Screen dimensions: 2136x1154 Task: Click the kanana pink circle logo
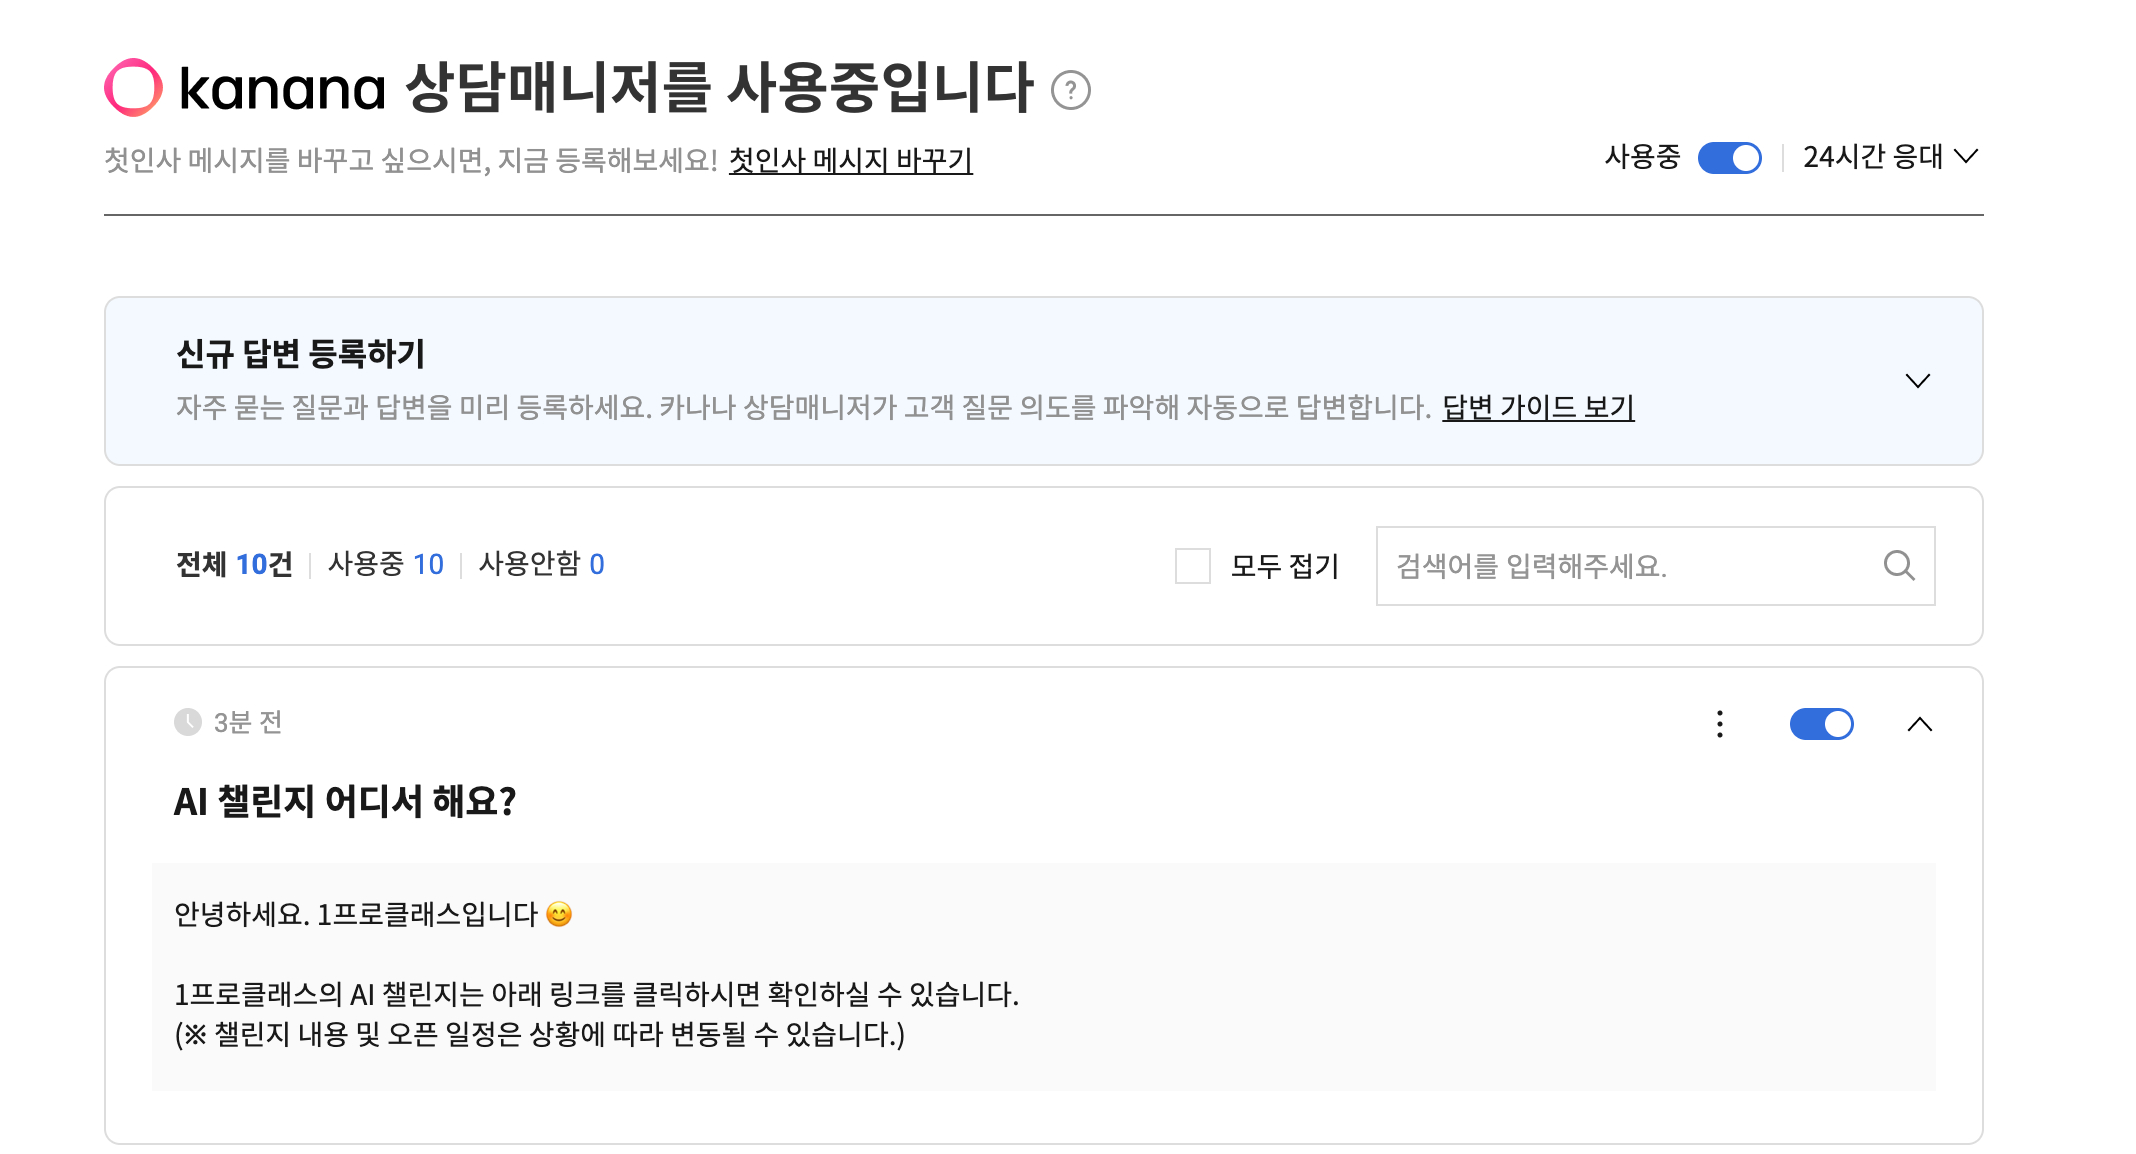[133, 88]
